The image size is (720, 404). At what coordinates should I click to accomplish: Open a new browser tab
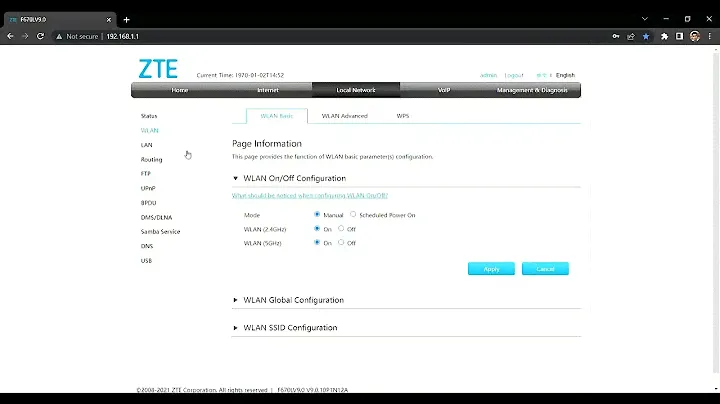(127, 19)
